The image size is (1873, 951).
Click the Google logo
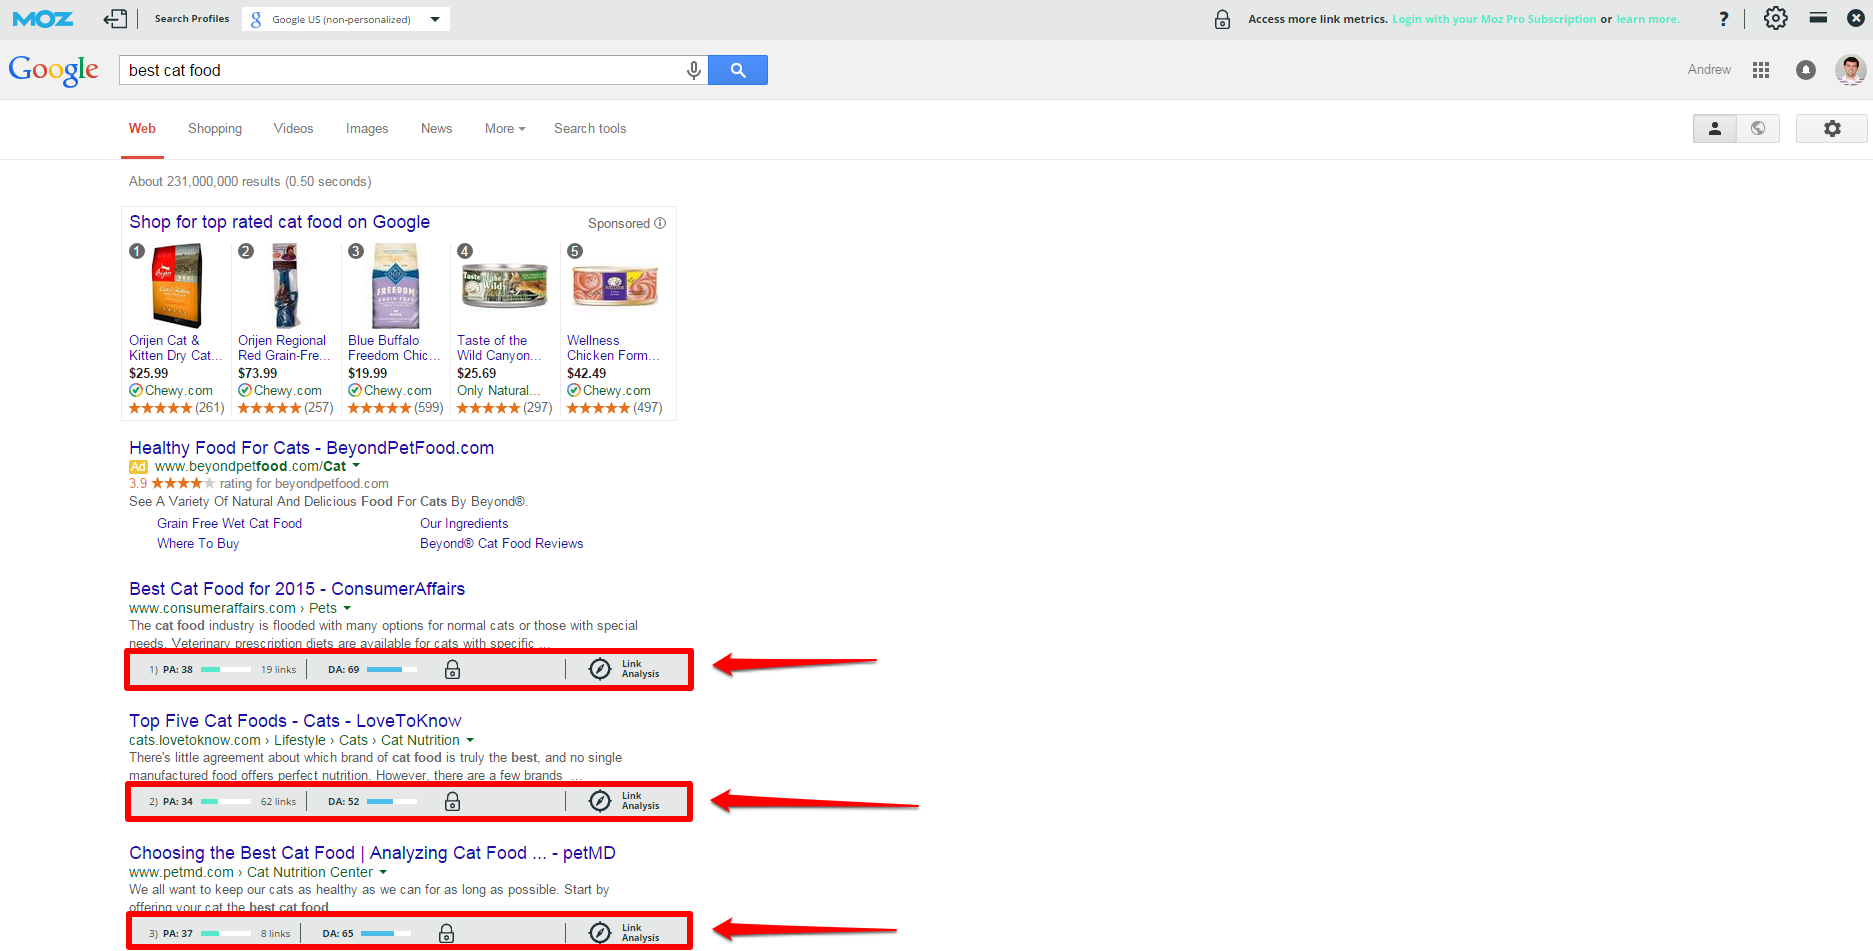pos(54,70)
